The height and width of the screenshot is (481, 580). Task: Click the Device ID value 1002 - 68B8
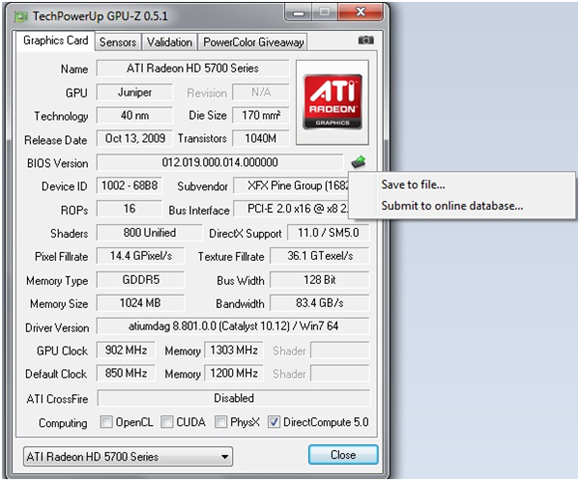click(x=129, y=185)
